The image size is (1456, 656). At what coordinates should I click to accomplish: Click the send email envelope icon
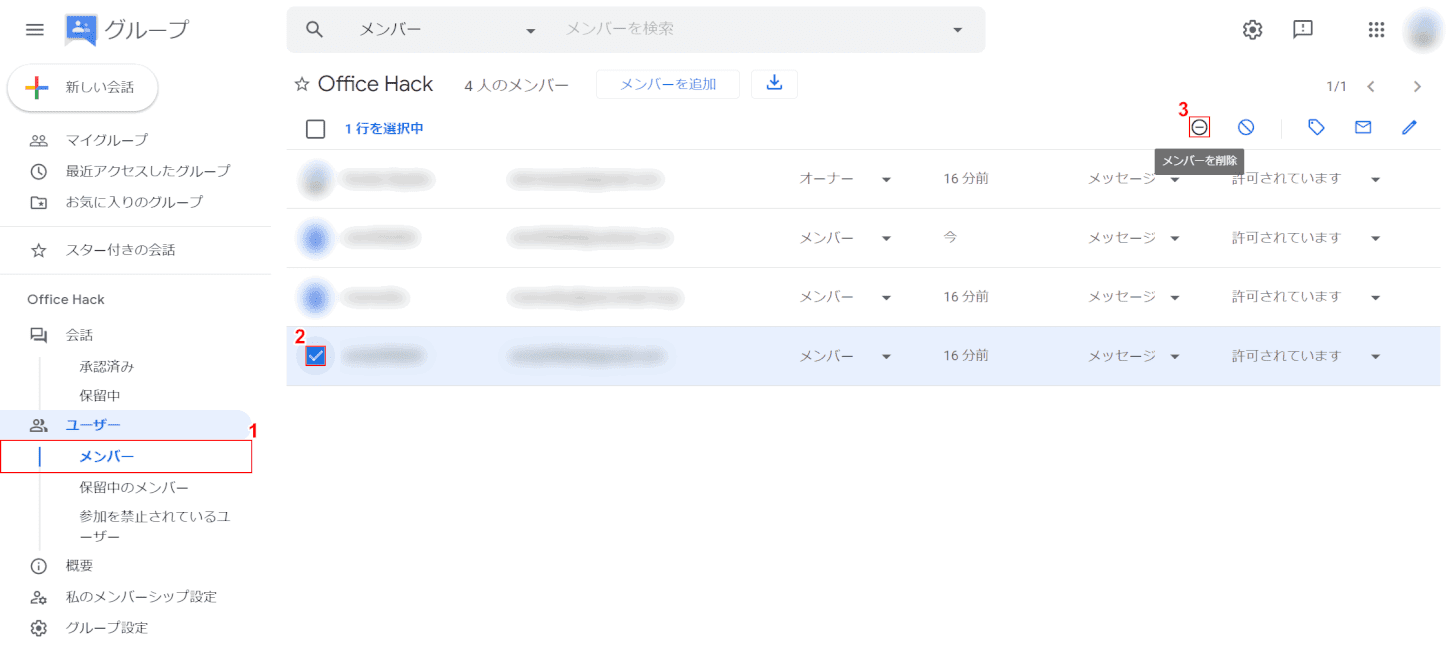point(1363,127)
